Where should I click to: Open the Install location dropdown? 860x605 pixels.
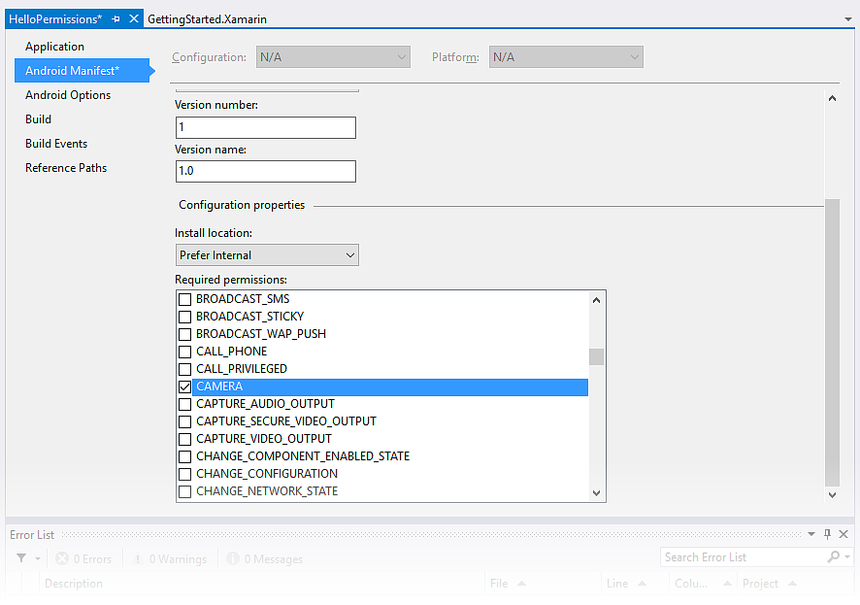(x=349, y=255)
